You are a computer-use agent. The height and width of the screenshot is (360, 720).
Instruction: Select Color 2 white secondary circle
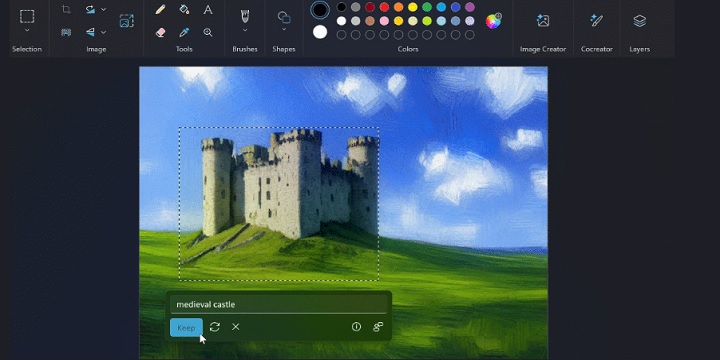point(320,32)
